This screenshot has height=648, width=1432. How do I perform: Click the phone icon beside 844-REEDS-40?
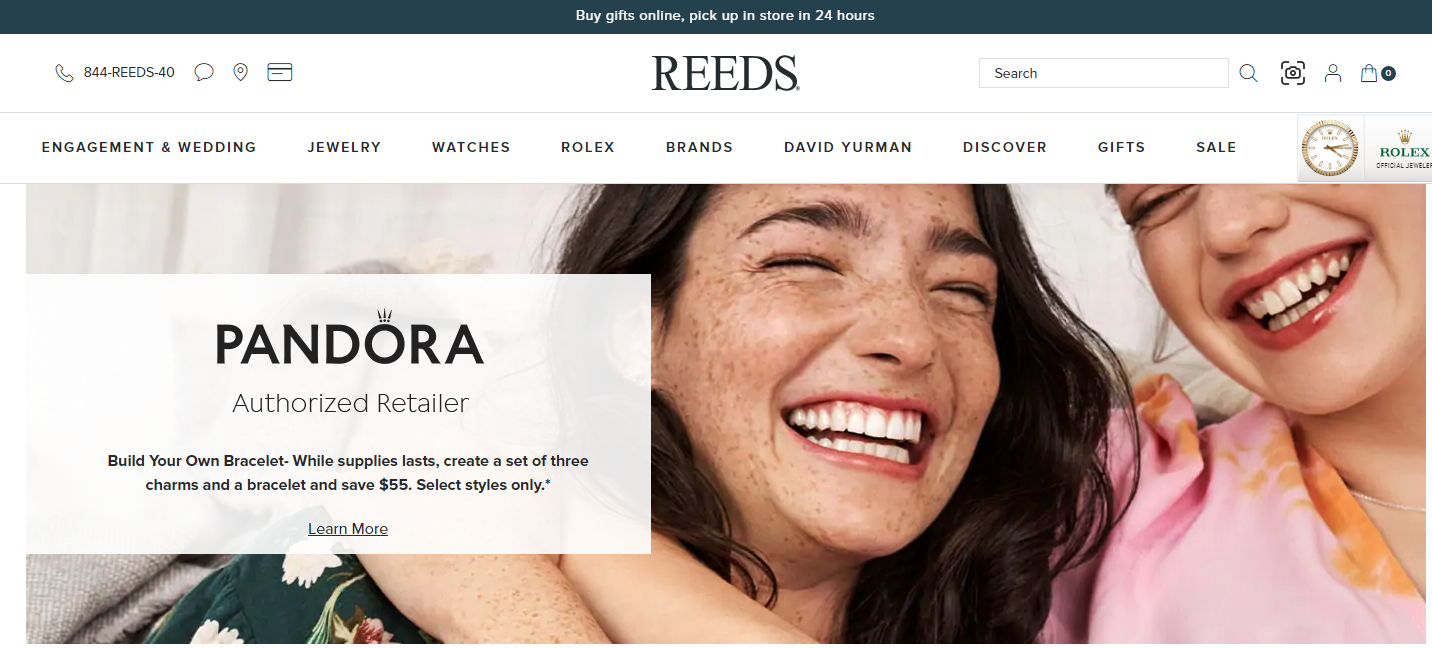[x=64, y=73]
